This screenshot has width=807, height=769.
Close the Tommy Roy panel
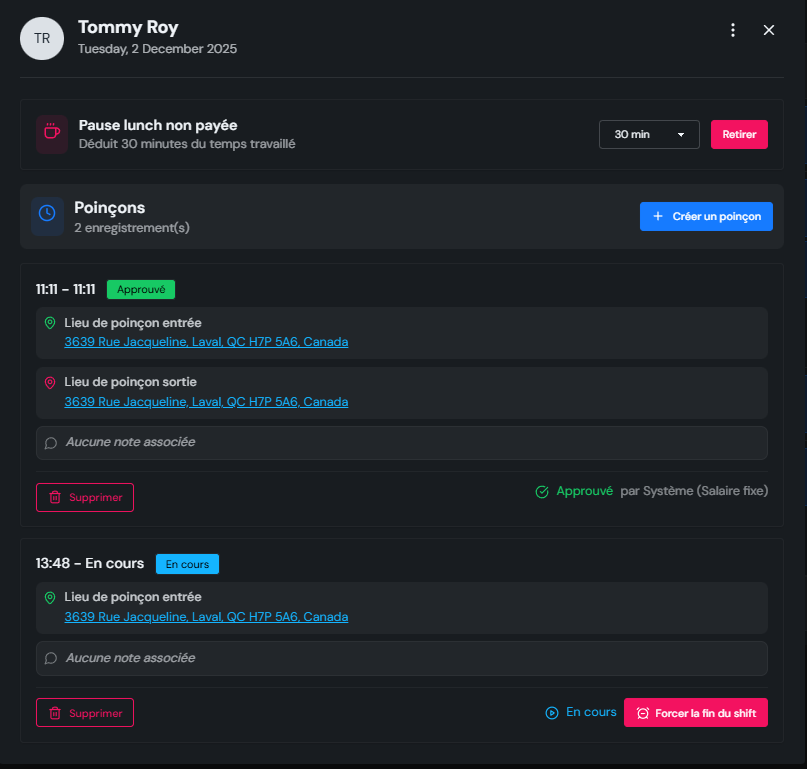pos(769,30)
